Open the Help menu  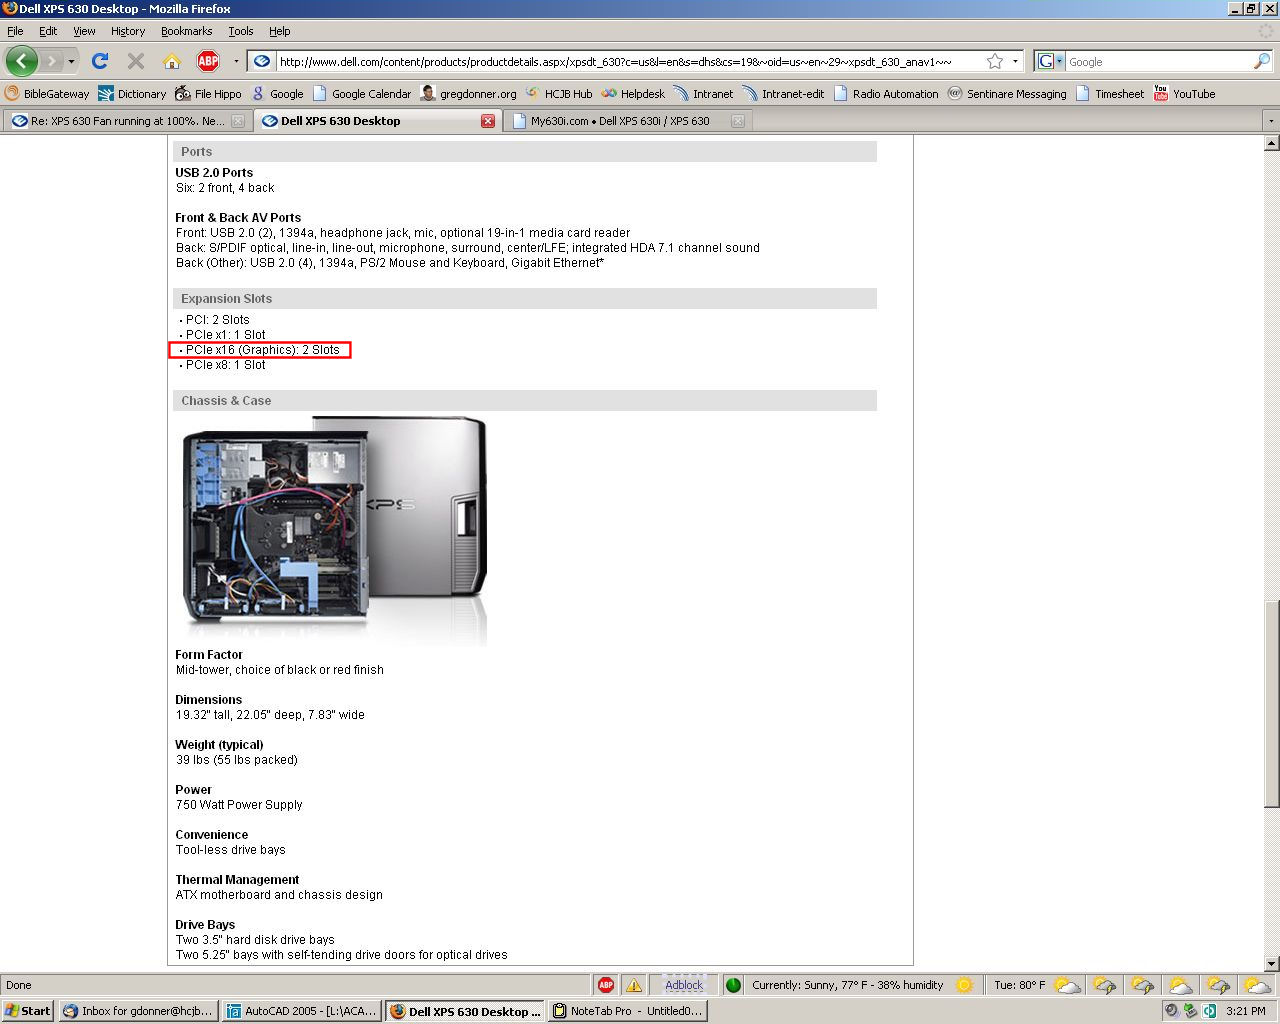point(280,31)
